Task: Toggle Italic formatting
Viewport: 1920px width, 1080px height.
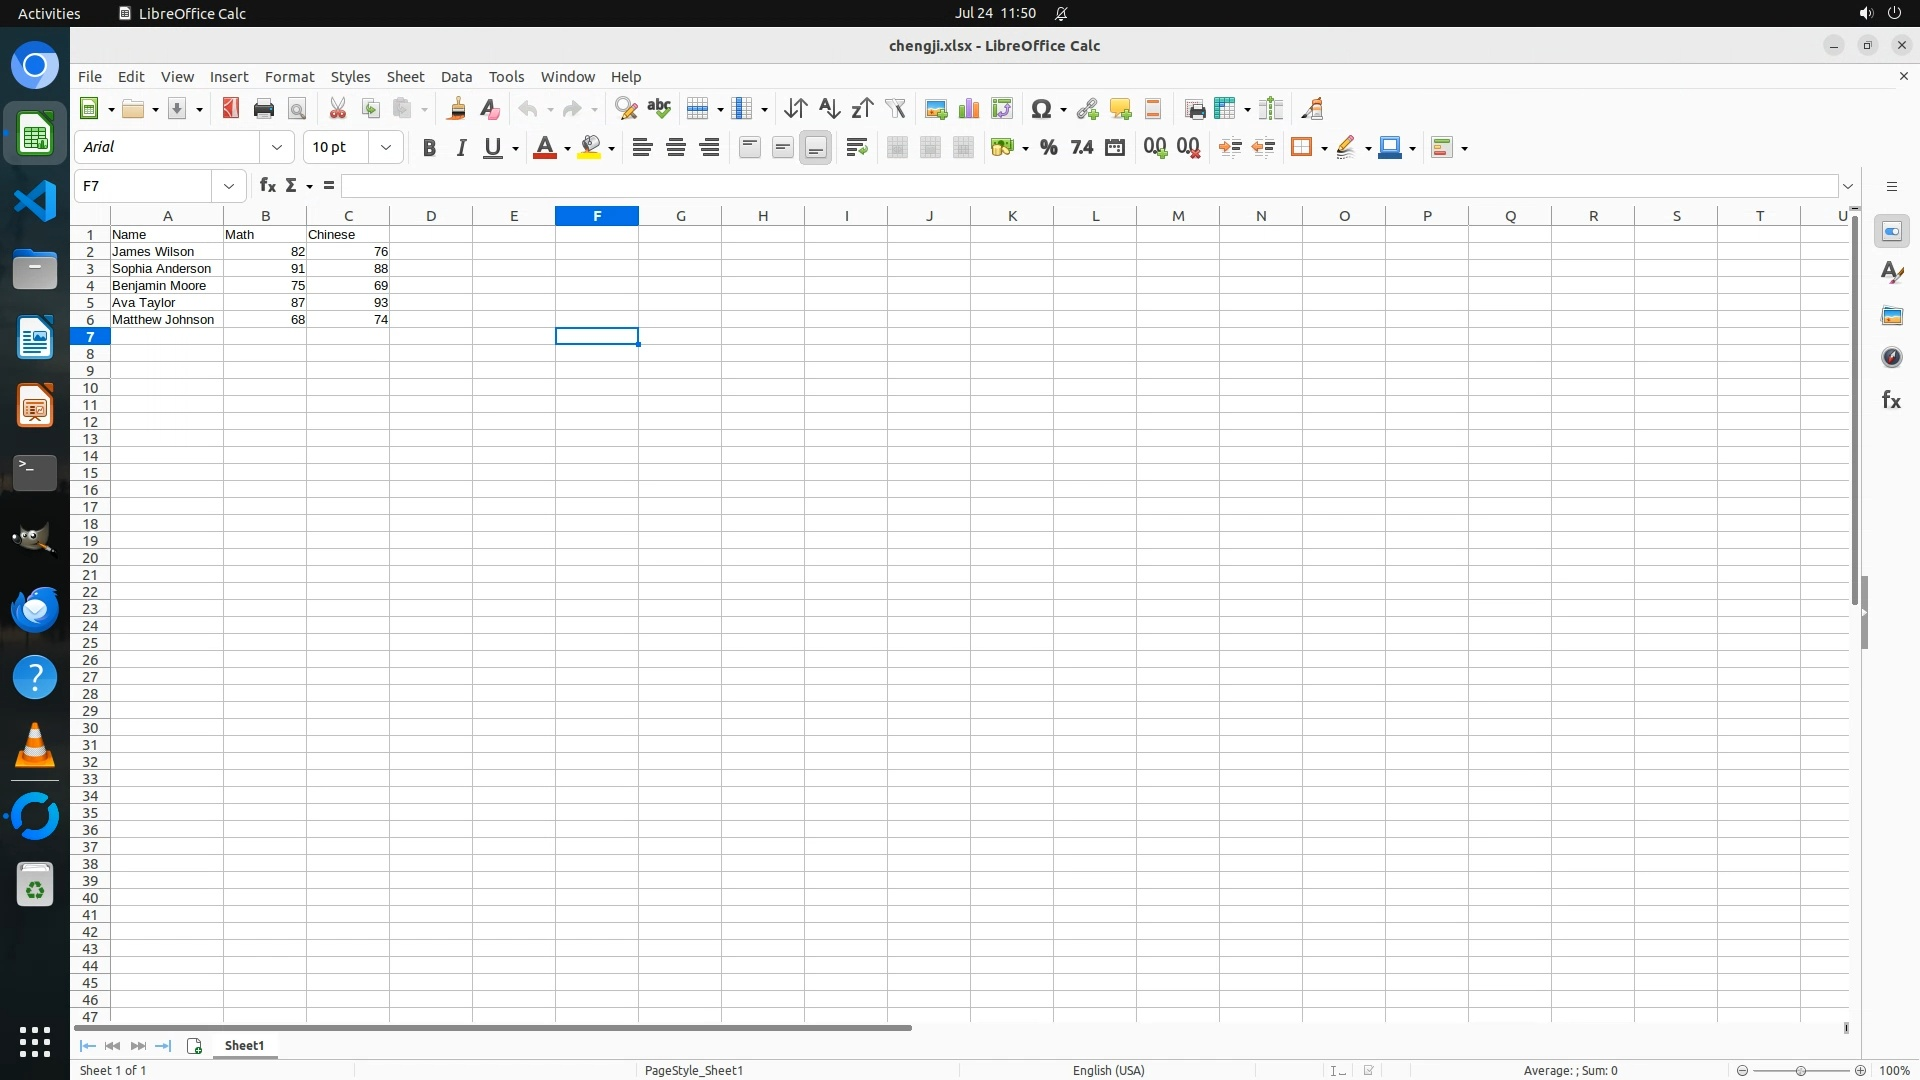Action: pyautogui.click(x=461, y=148)
